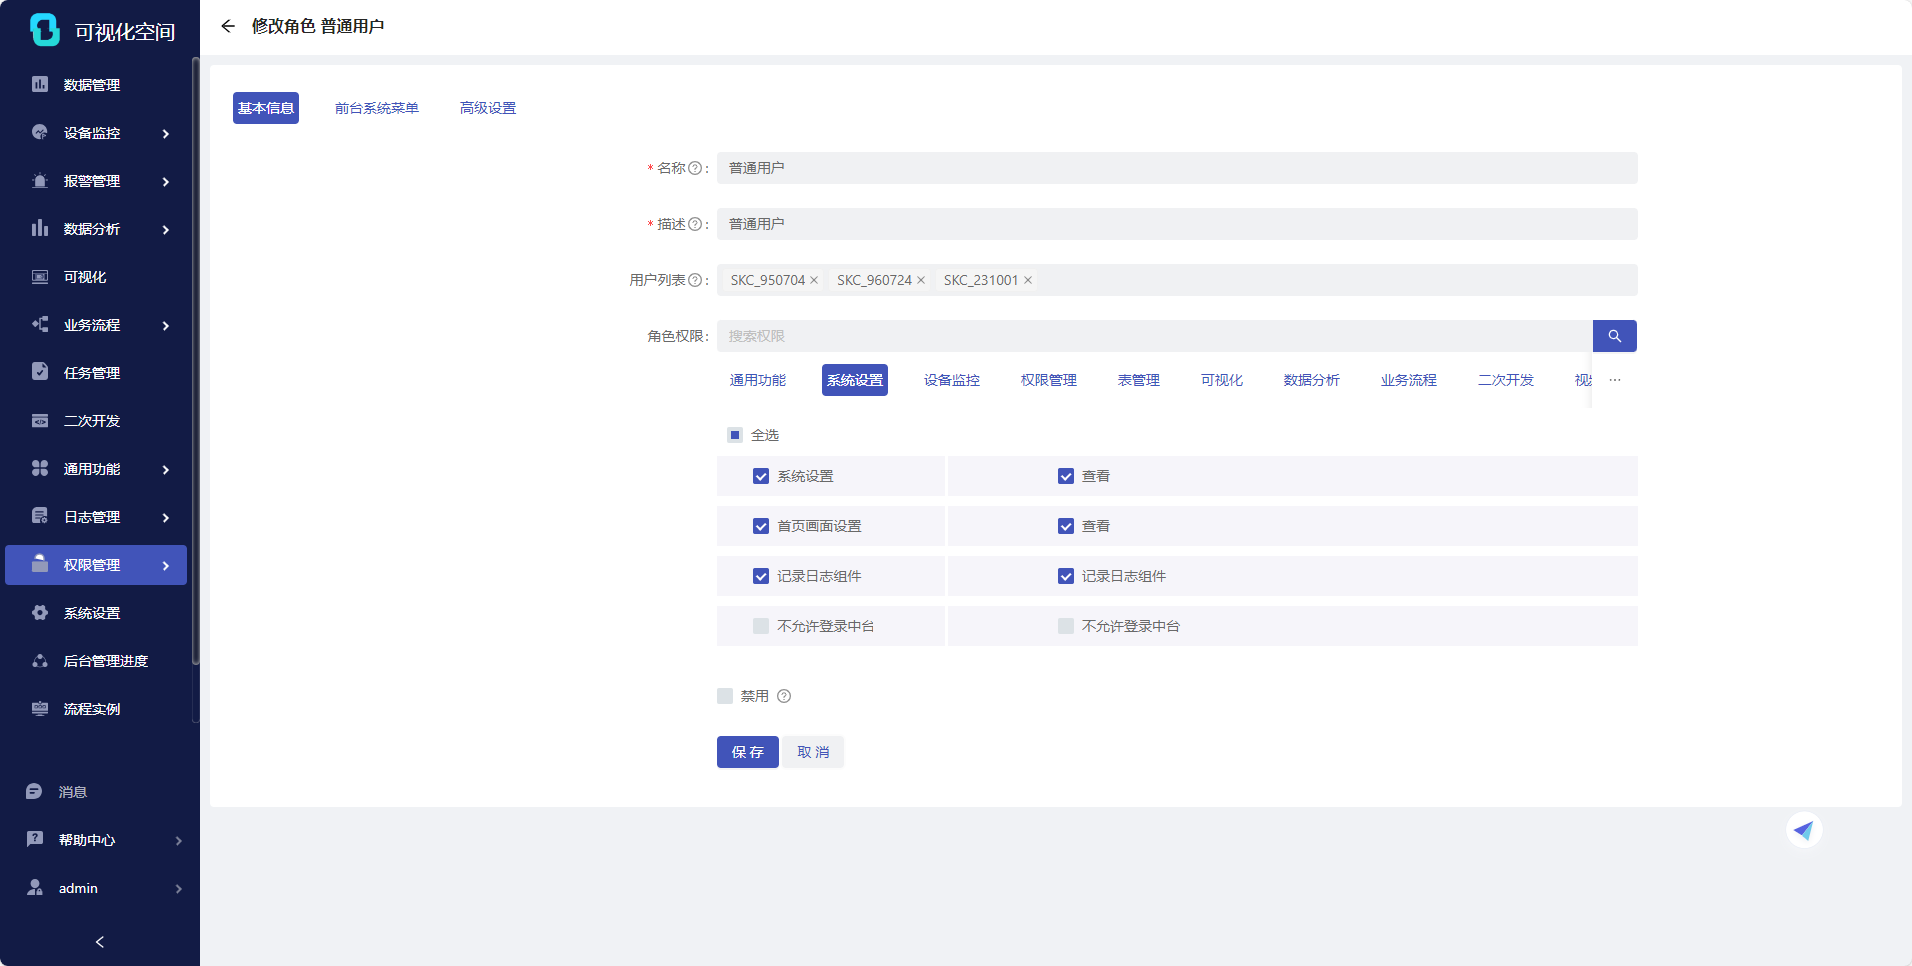Click the 日志管理 log icon

[40, 516]
